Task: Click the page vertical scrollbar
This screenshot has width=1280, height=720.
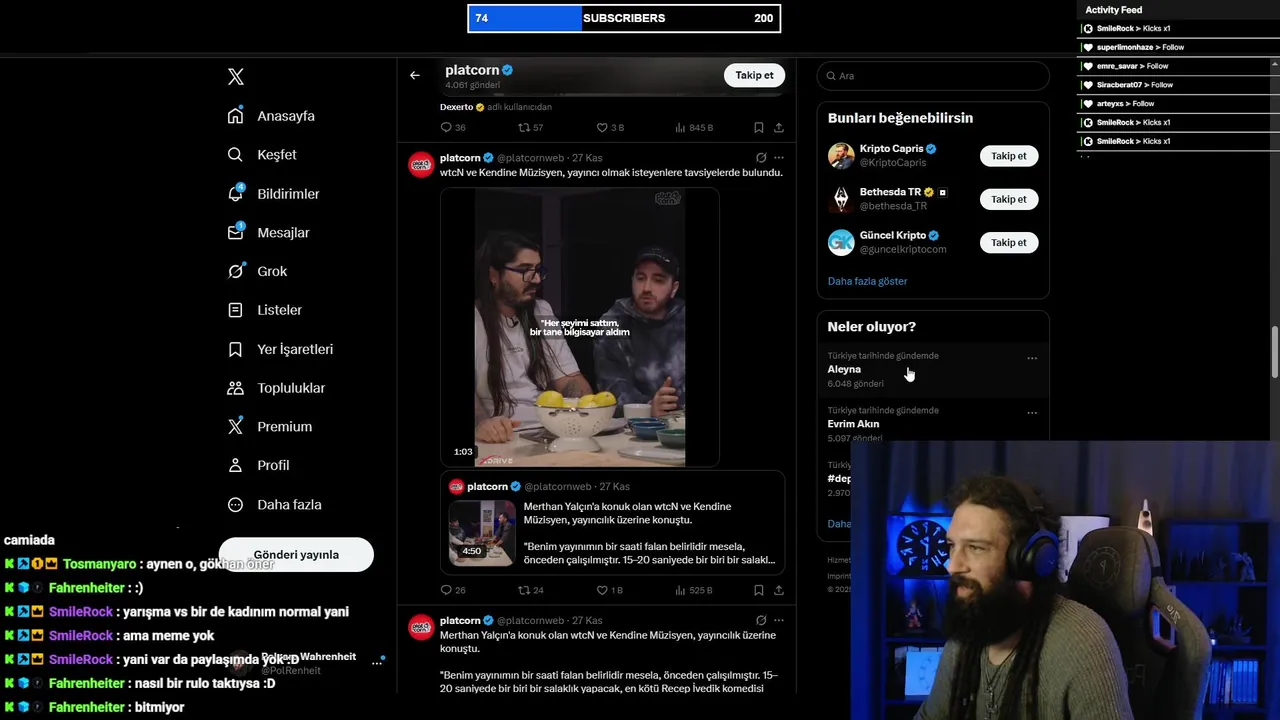Action: [x=1274, y=352]
